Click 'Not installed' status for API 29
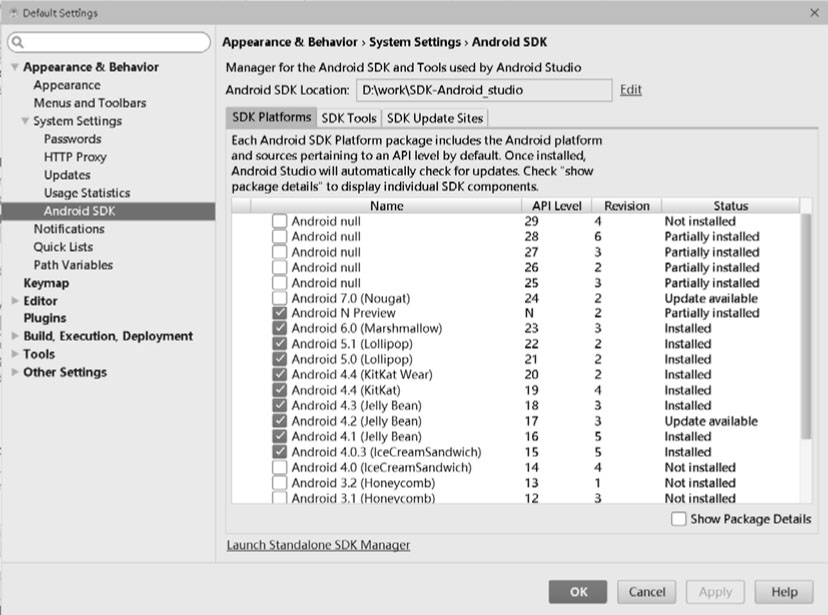 point(700,221)
